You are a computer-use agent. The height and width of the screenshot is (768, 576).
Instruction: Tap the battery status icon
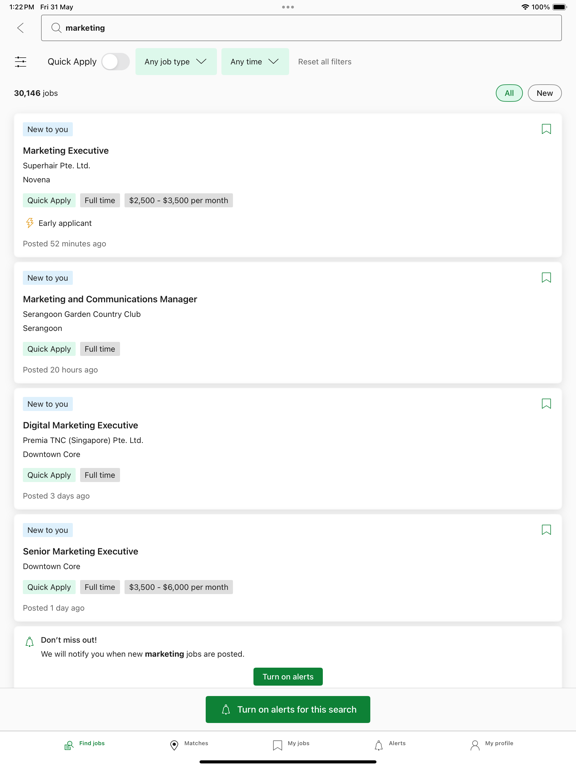559,7
